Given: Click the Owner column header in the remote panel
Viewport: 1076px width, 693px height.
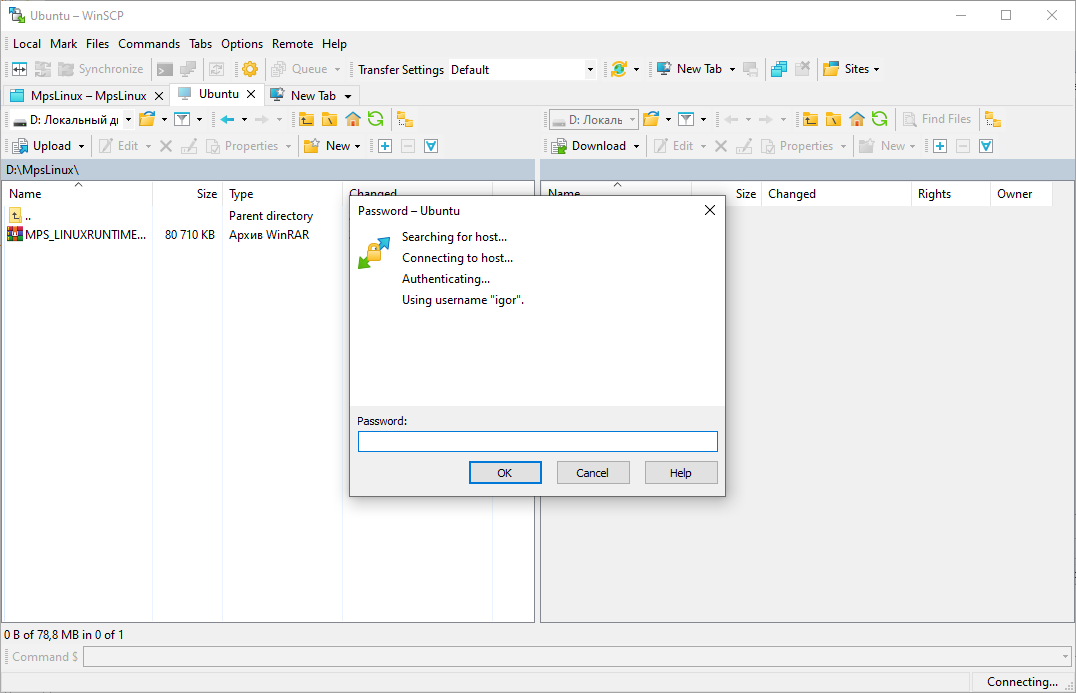Looking at the screenshot, I should [x=1020, y=194].
